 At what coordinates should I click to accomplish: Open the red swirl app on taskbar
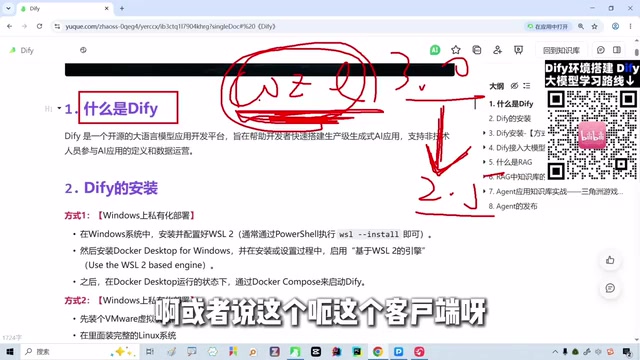point(419,351)
